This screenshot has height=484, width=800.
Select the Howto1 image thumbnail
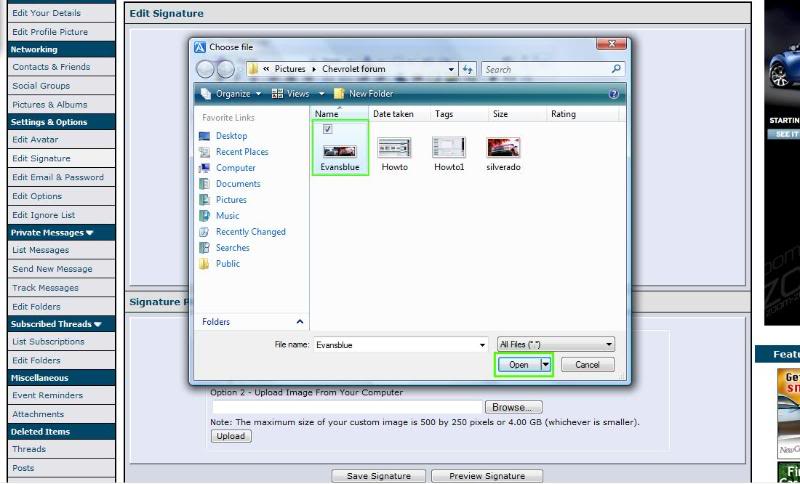click(x=449, y=148)
